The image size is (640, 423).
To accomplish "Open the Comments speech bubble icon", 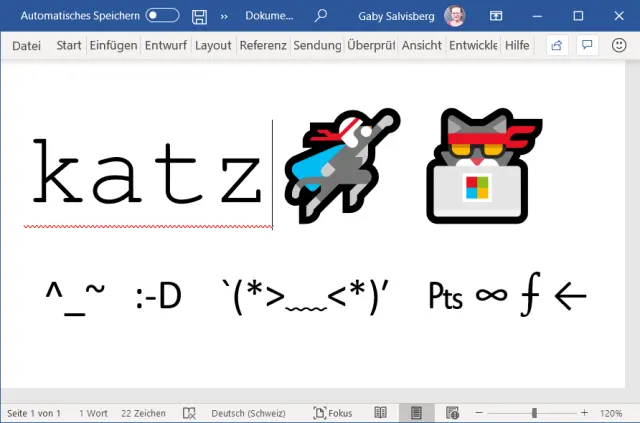I will point(587,45).
